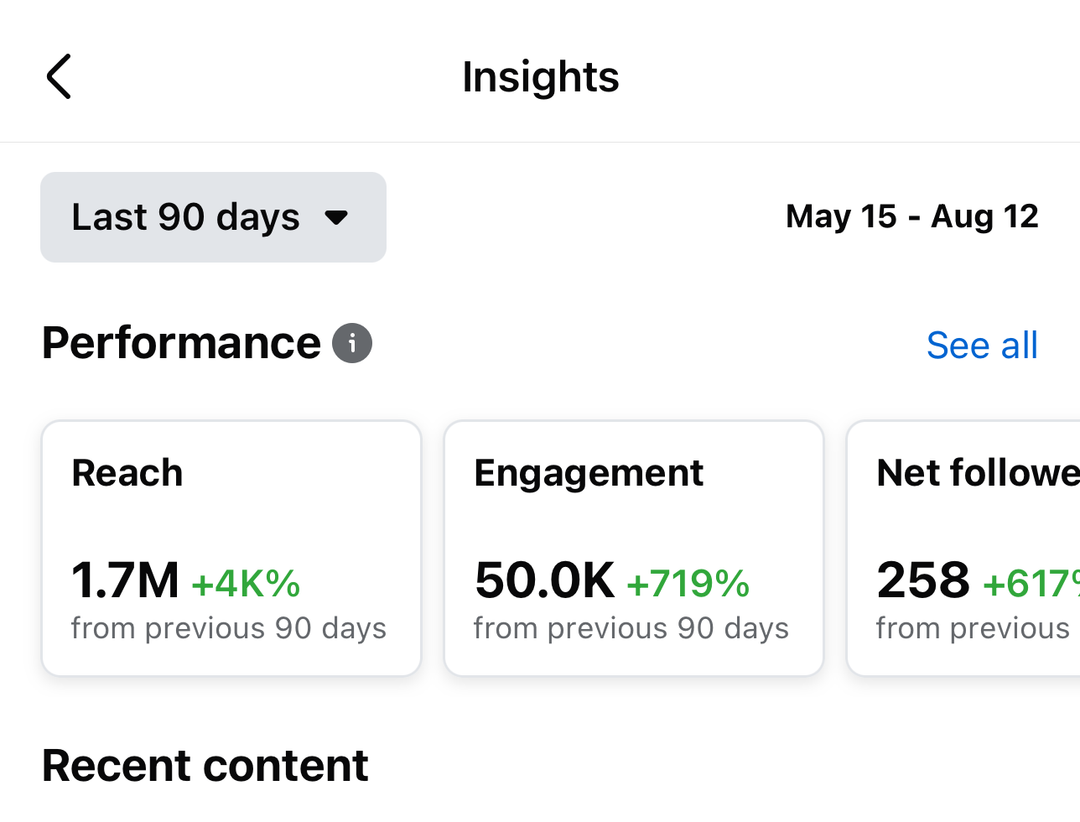Image resolution: width=1080 pixels, height=822 pixels.
Task: Click the +719% engagement change indicator
Action: point(688,584)
